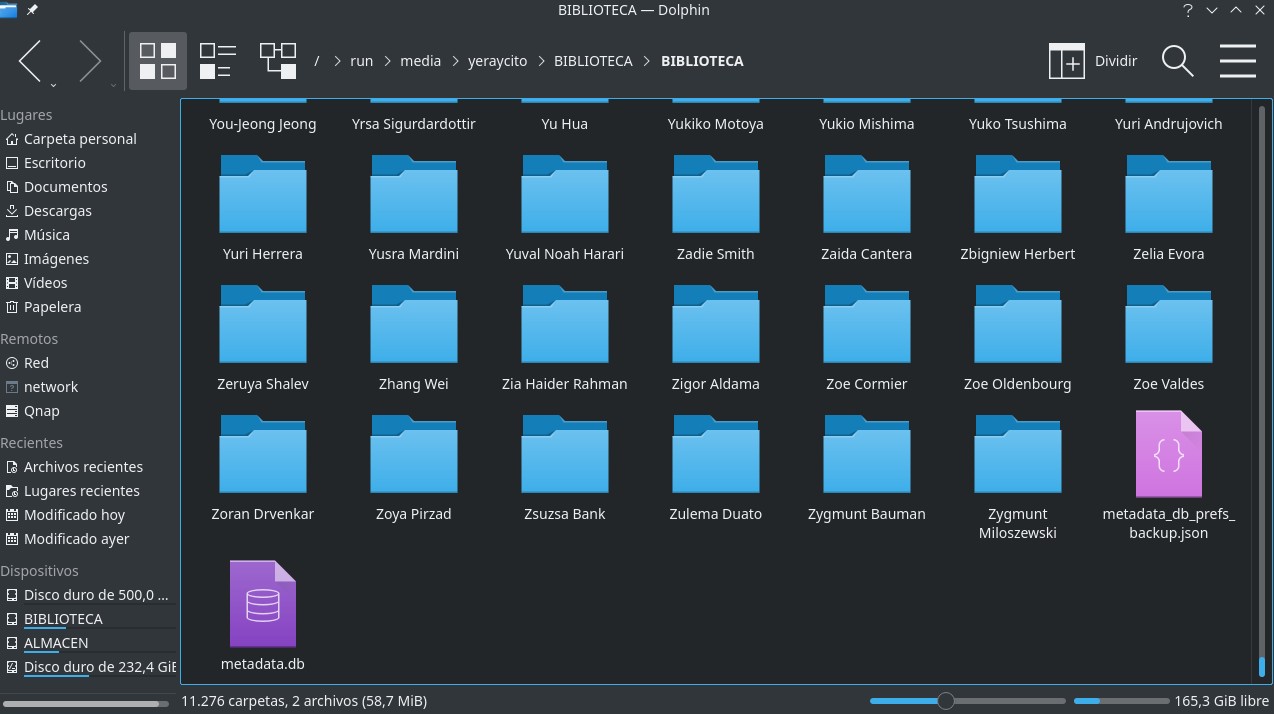Open the Zygmunt Bauman folder
Image resolution: width=1274 pixels, height=714 pixels.
pyautogui.click(x=867, y=455)
